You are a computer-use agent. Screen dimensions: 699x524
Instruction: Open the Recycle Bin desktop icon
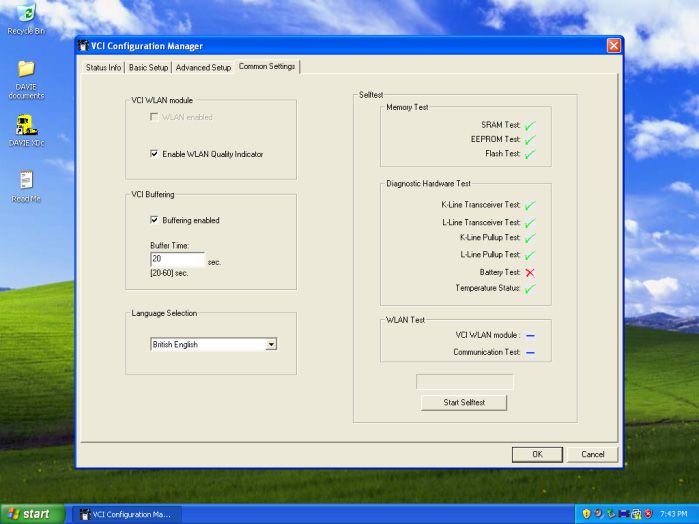[25, 14]
